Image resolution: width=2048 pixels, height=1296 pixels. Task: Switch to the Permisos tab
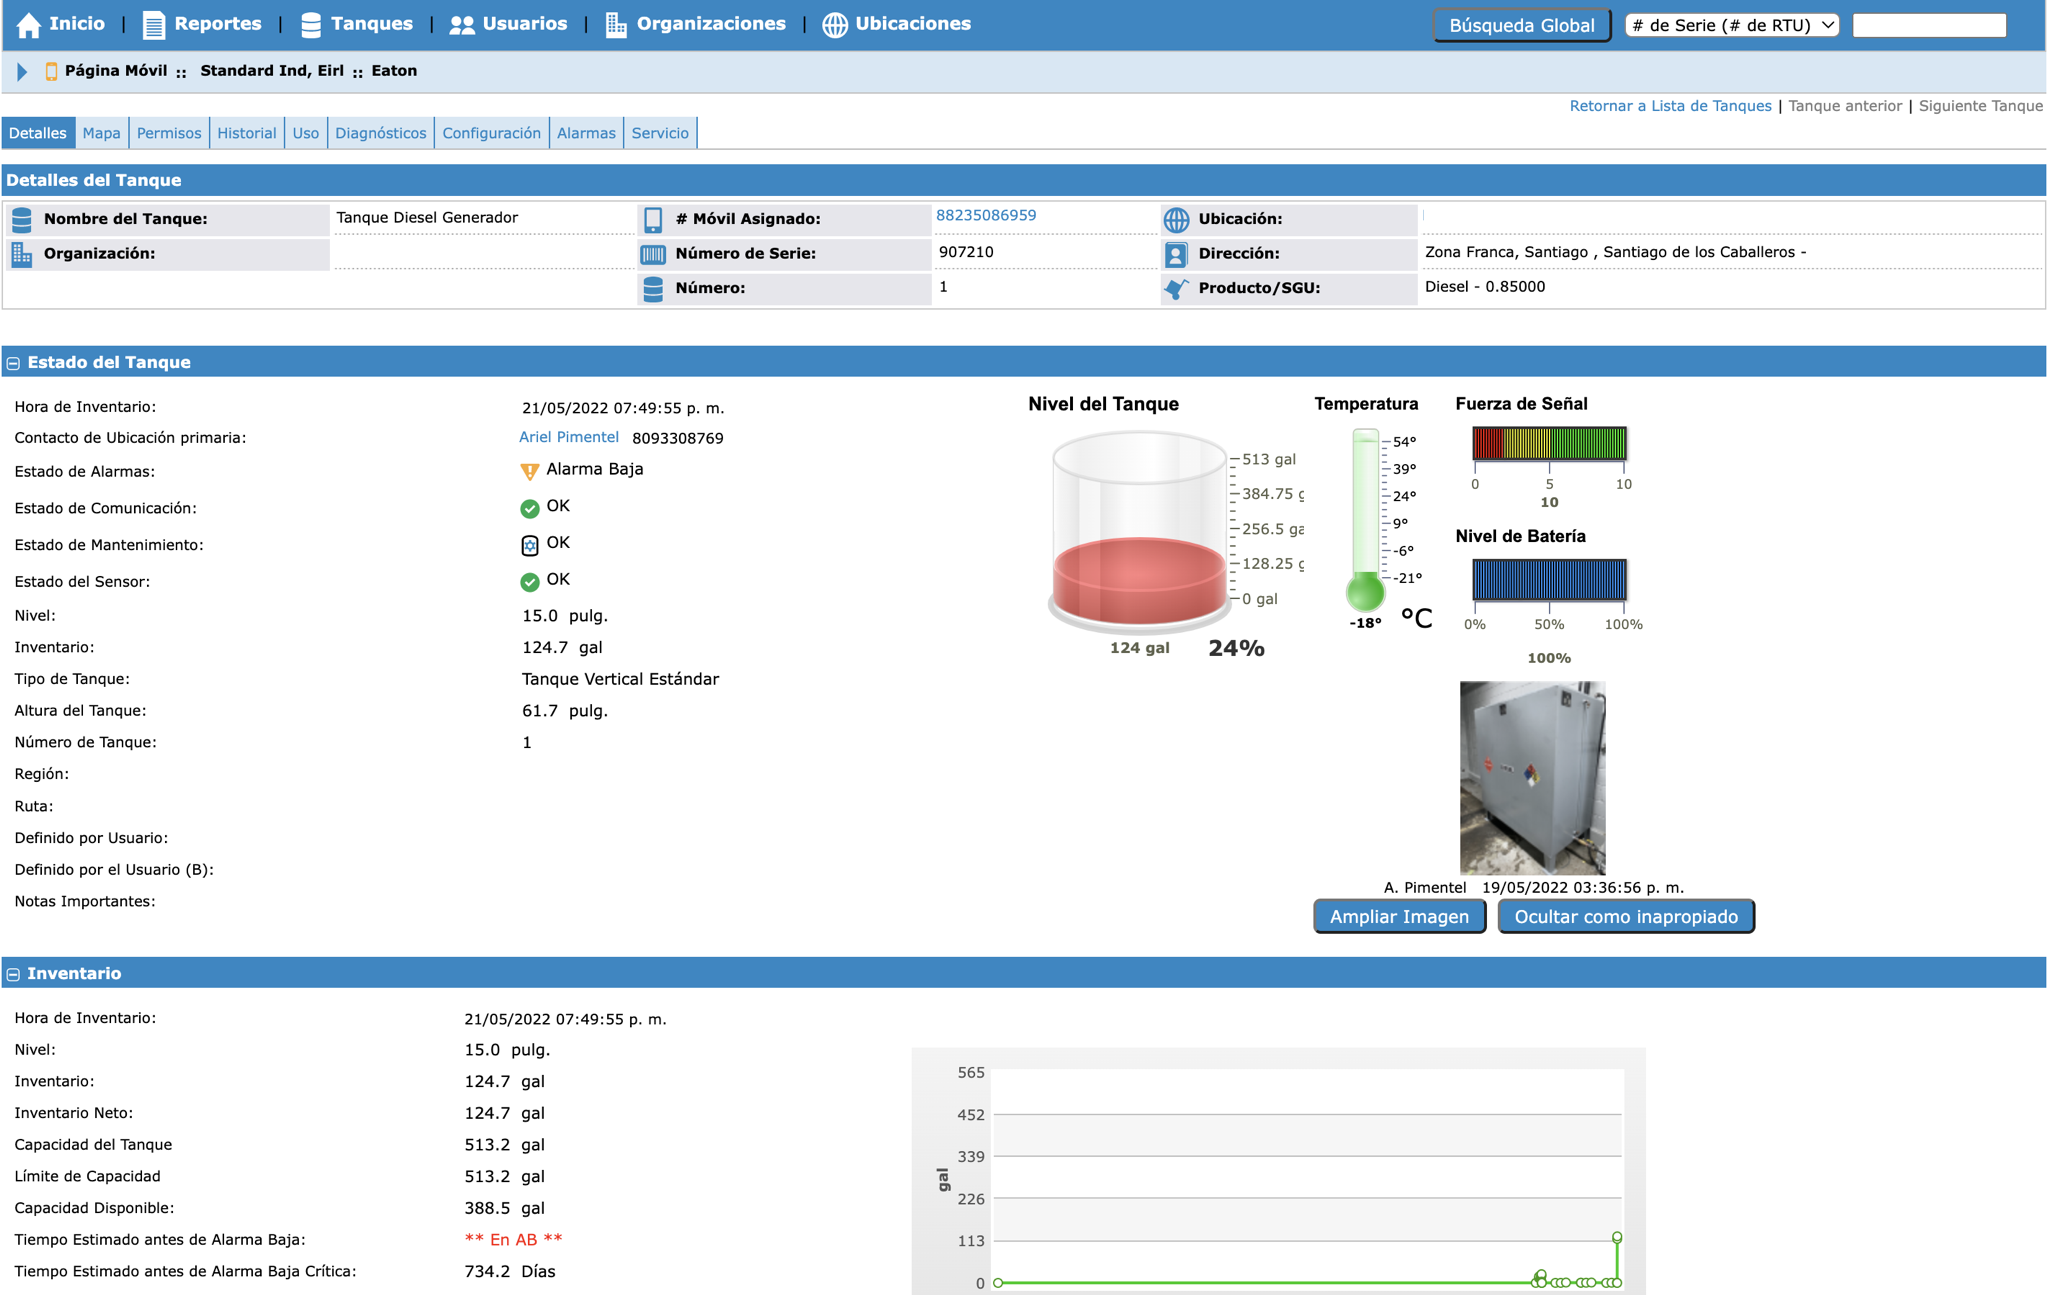[x=169, y=133]
